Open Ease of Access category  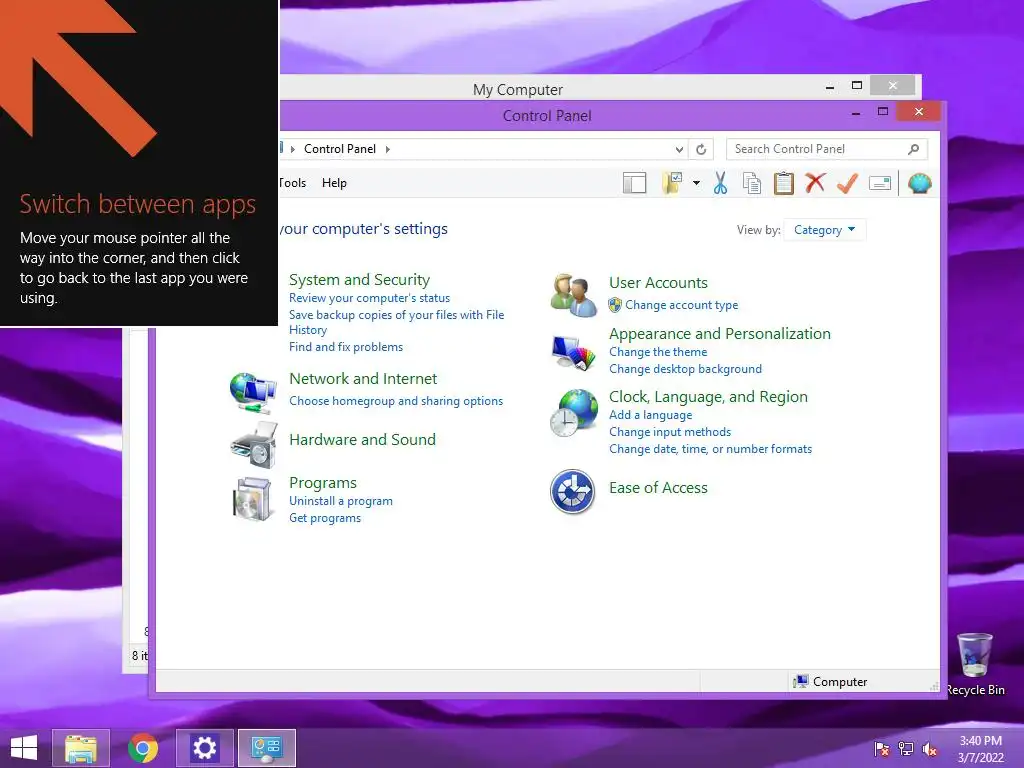tap(658, 488)
